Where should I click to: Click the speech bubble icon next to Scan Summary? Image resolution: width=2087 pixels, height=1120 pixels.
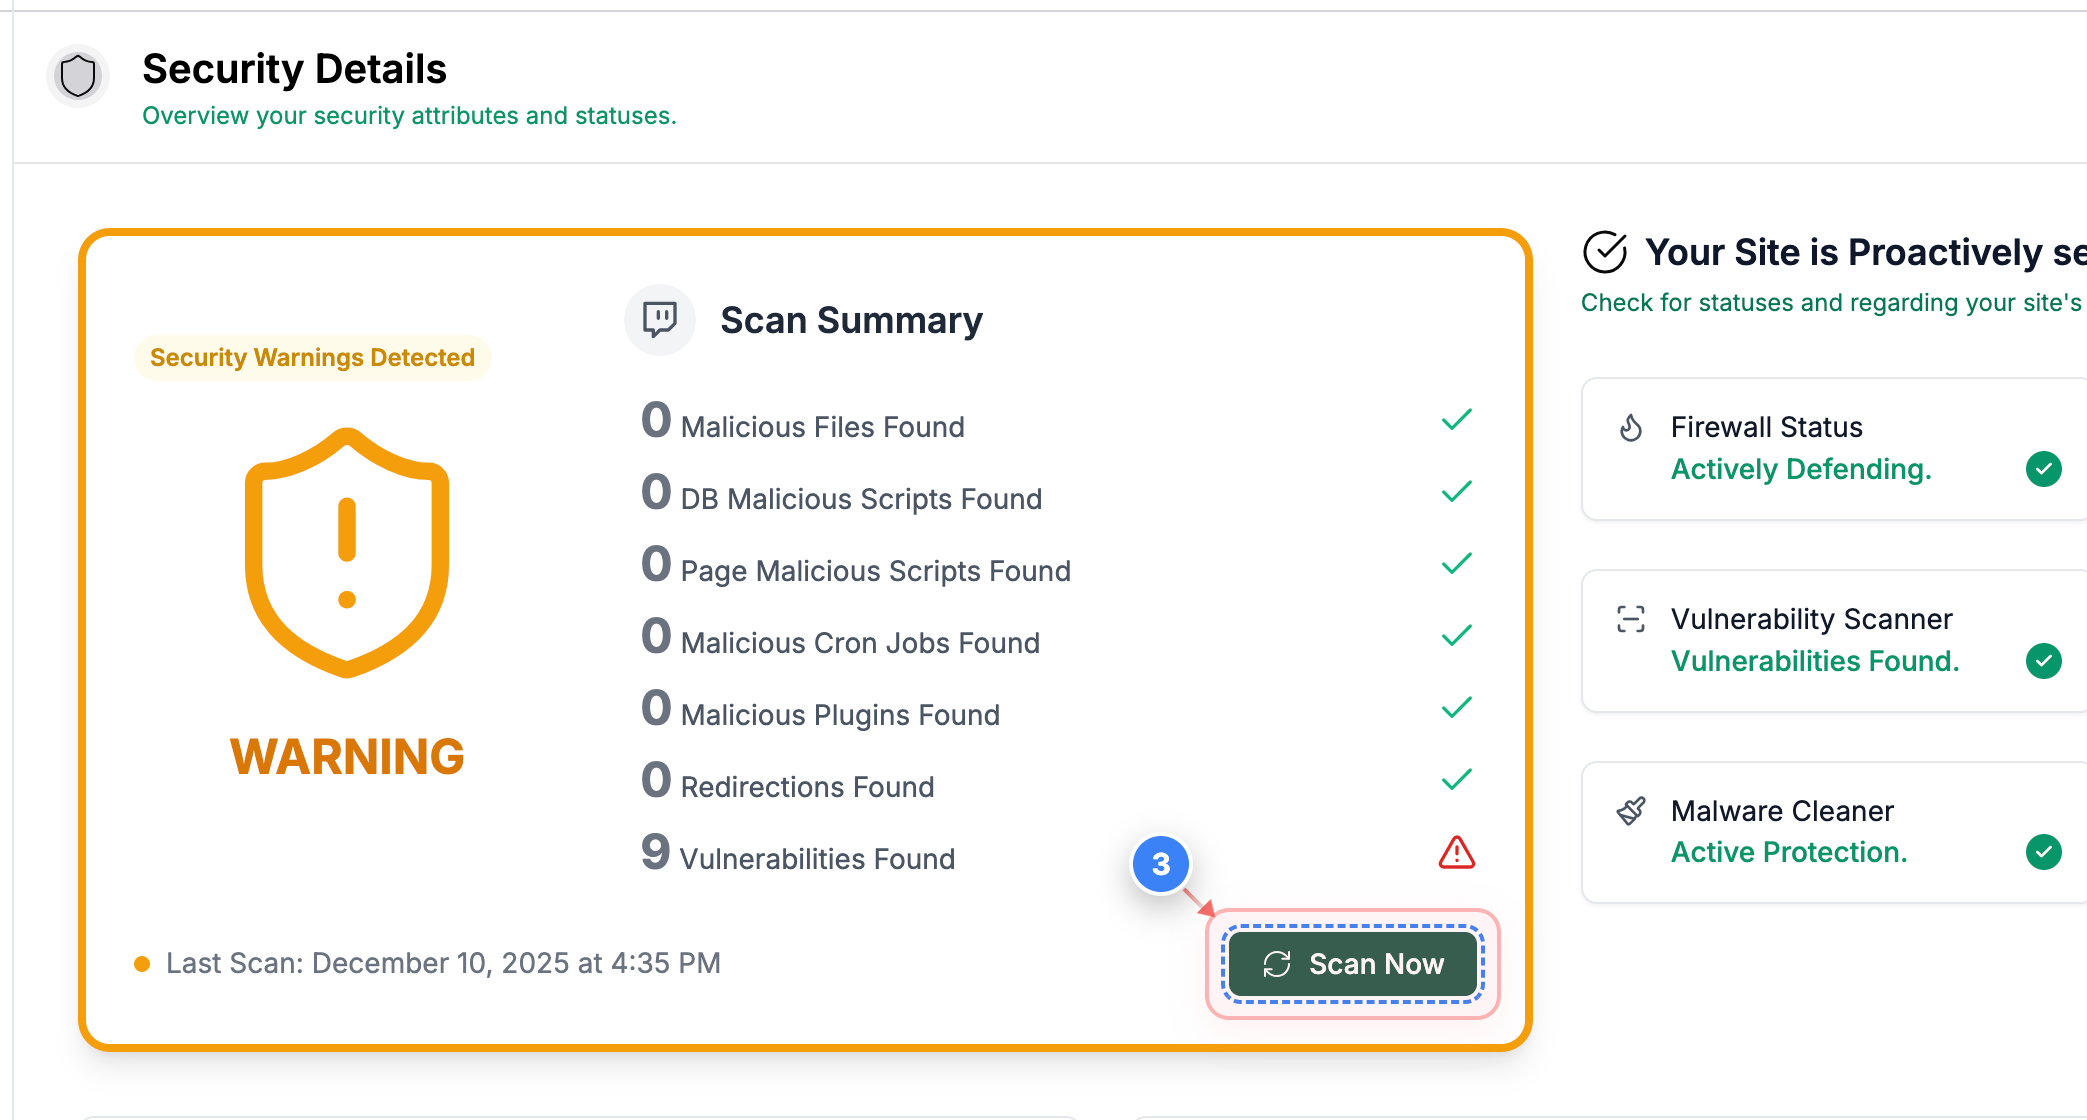[659, 320]
